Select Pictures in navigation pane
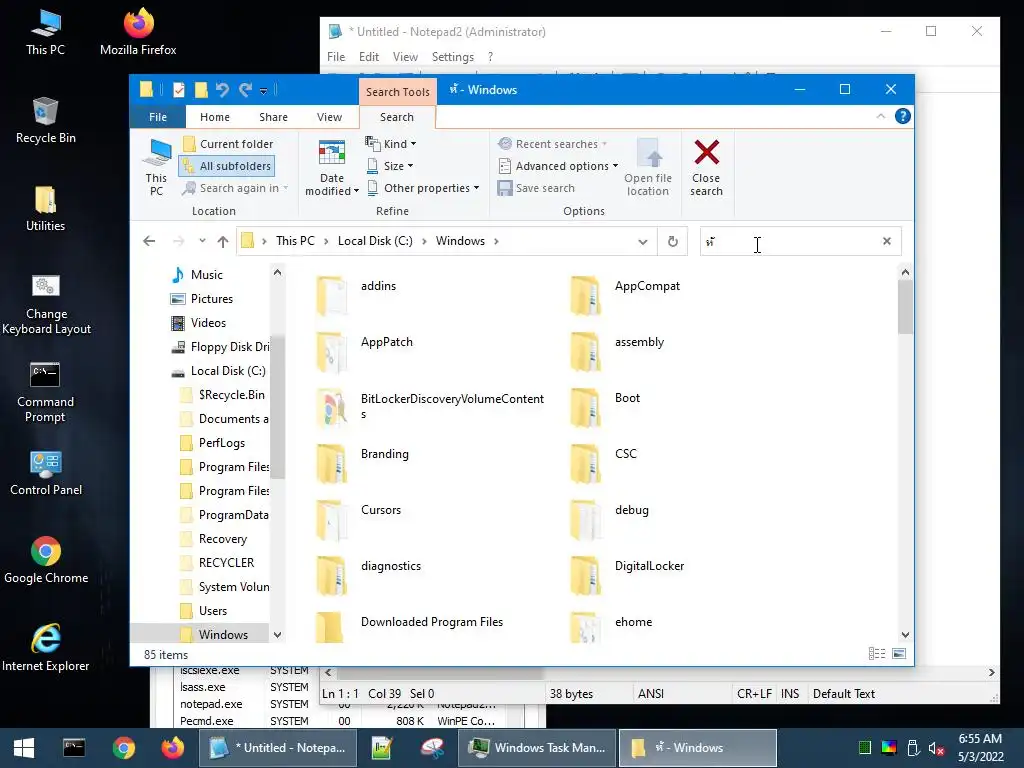1024x768 pixels. [x=202, y=298]
